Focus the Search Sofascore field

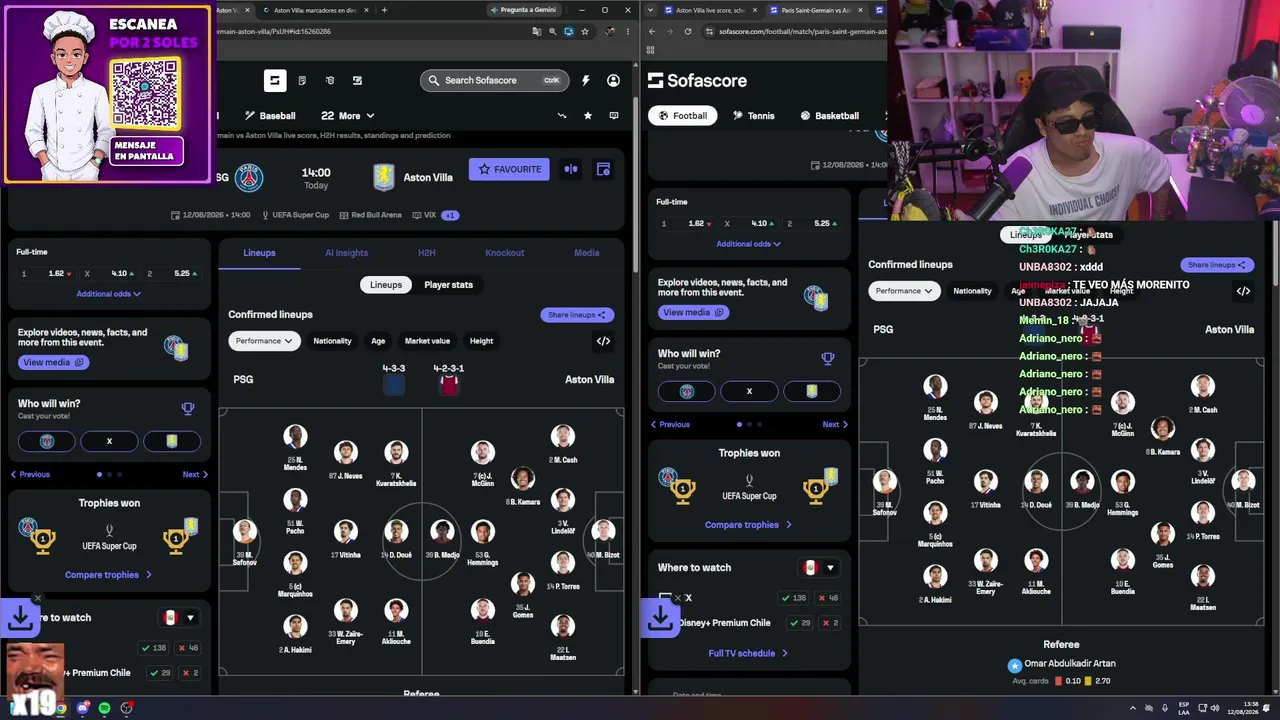[x=495, y=80]
